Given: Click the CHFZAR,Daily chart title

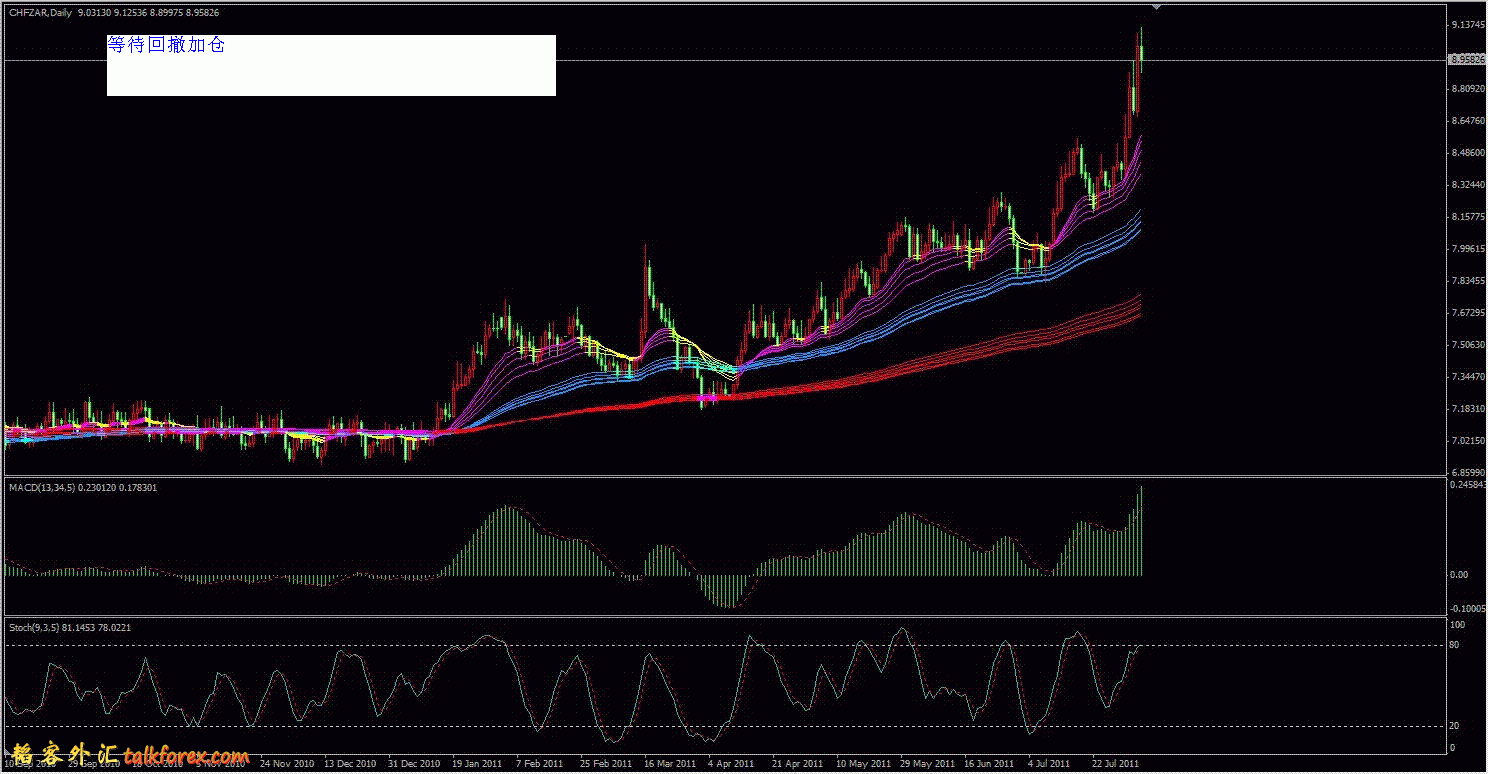Looking at the screenshot, I should tap(40, 13).
